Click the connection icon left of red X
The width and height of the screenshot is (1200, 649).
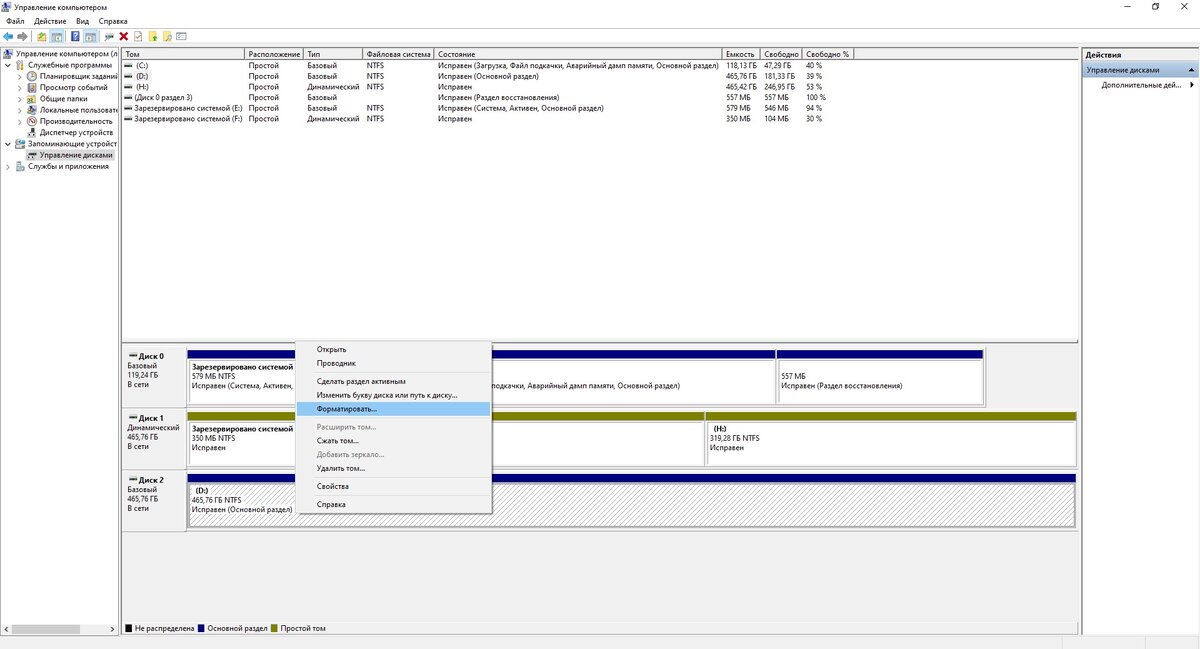click(109, 36)
